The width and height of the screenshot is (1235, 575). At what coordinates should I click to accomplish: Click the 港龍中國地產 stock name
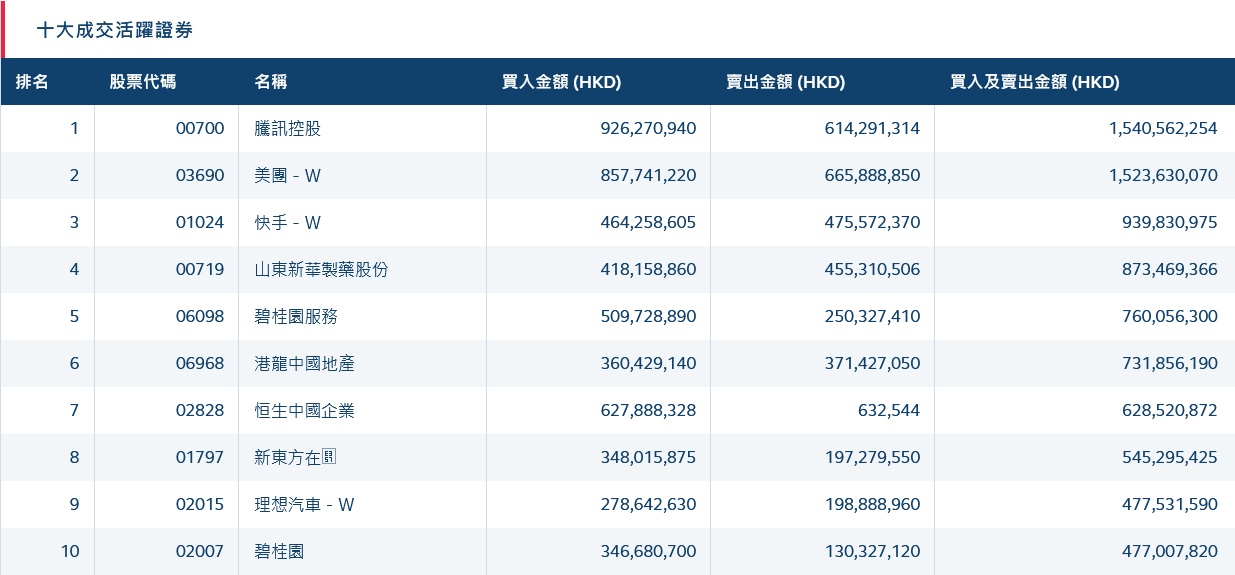[304, 363]
